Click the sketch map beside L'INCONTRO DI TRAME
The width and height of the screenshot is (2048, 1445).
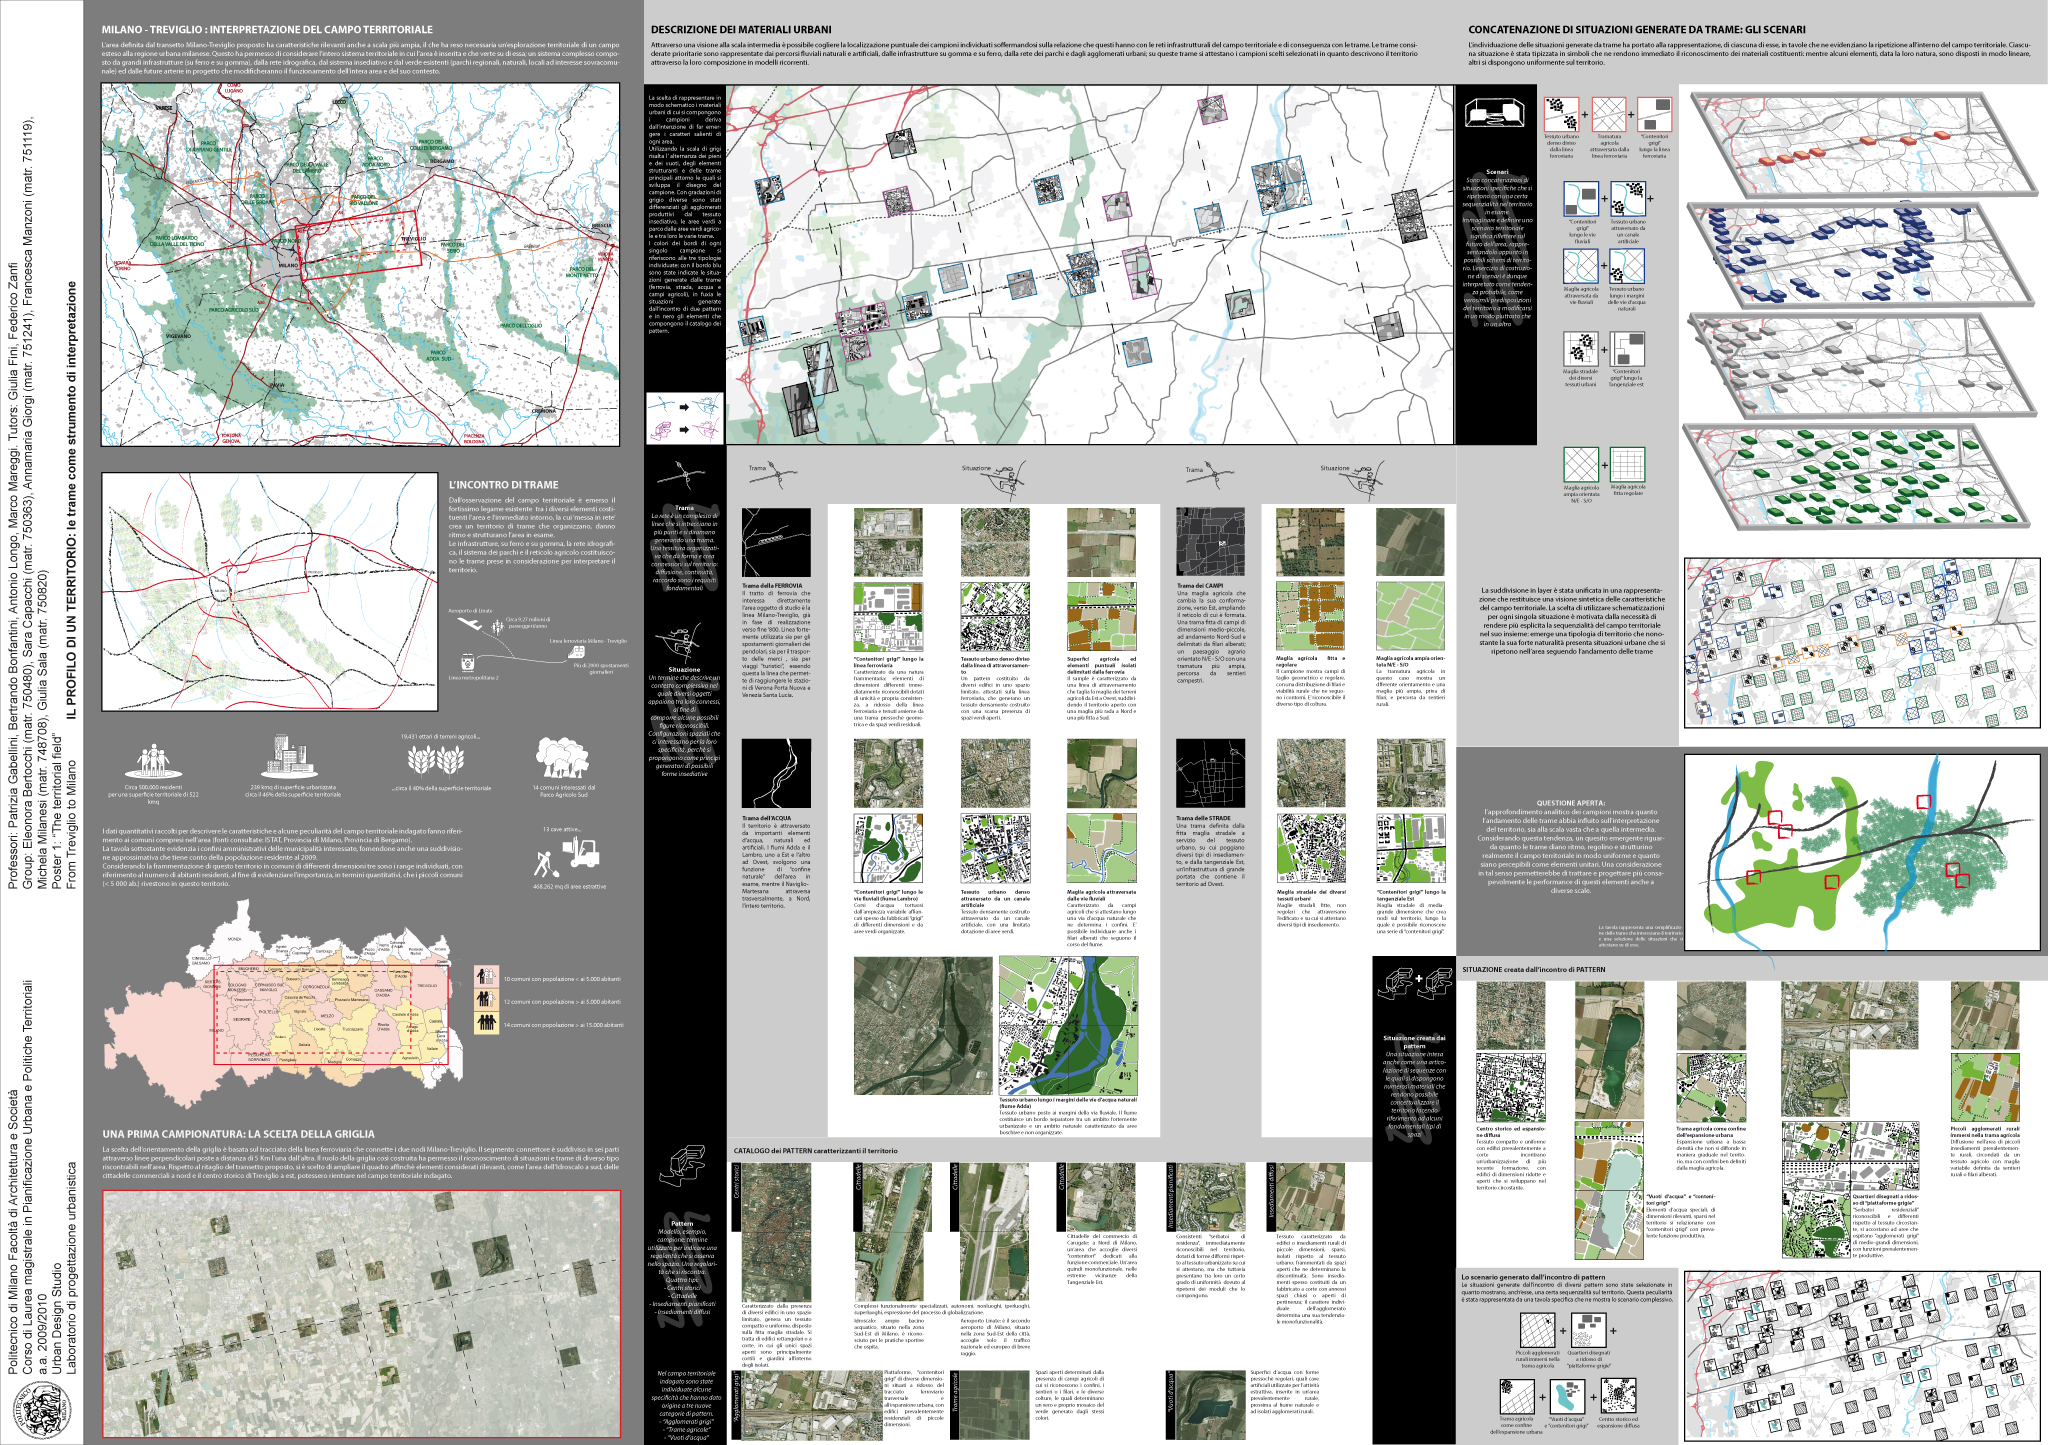coord(270,591)
